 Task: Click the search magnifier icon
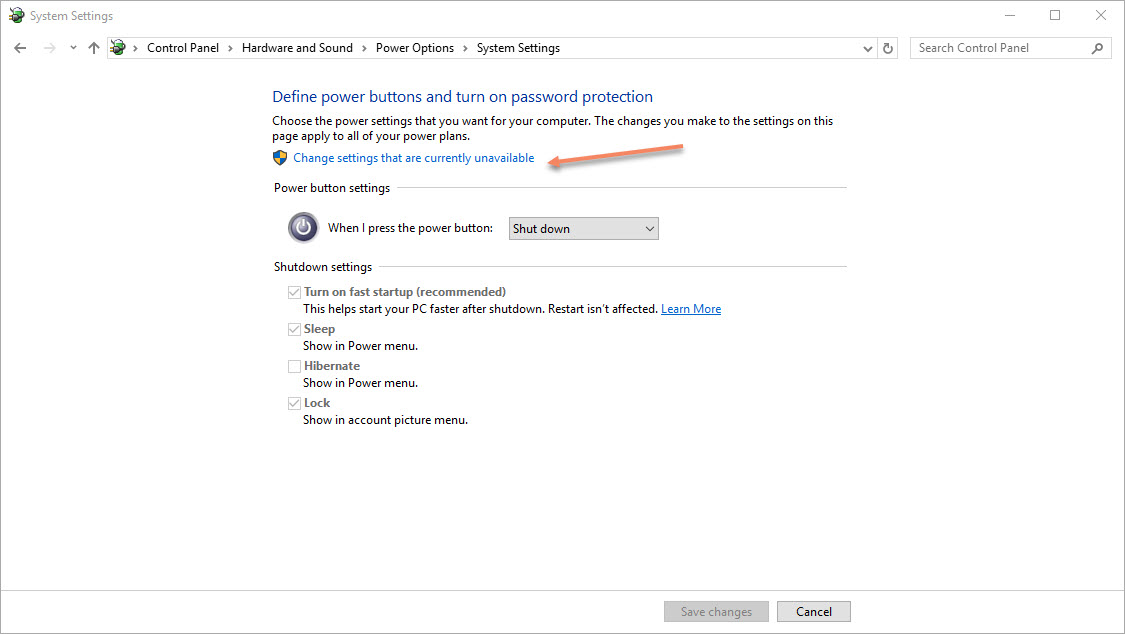1097,47
